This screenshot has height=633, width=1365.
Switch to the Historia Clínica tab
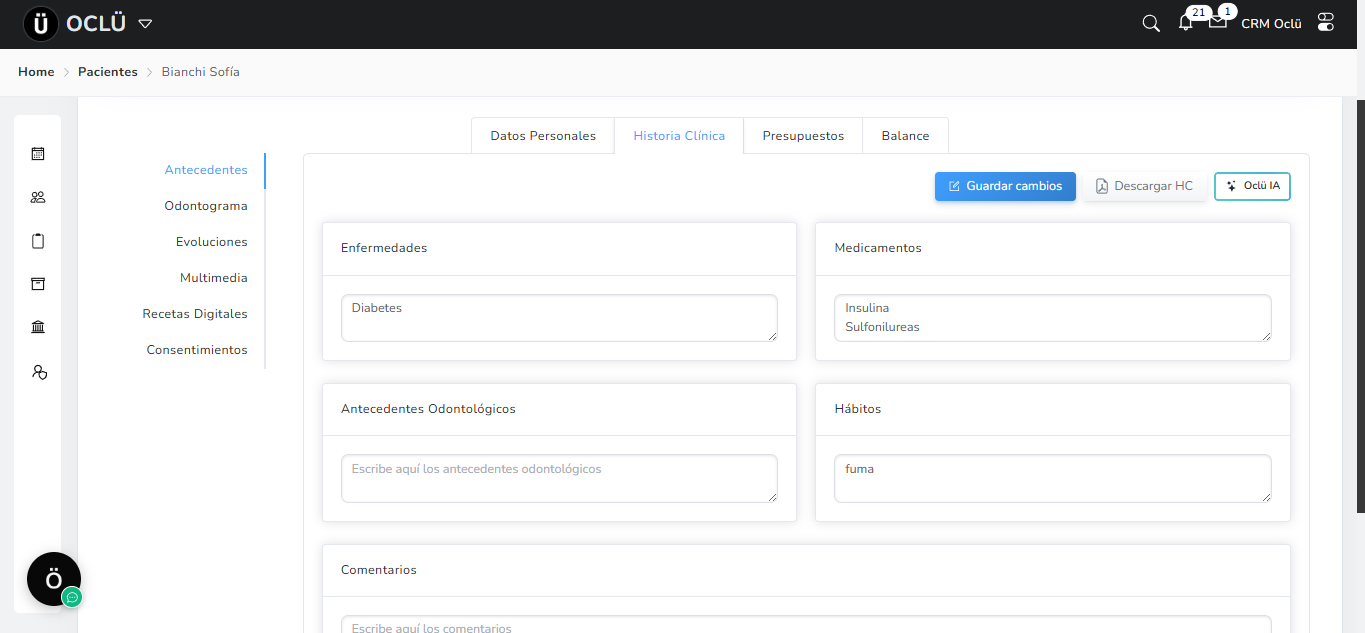tap(679, 136)
